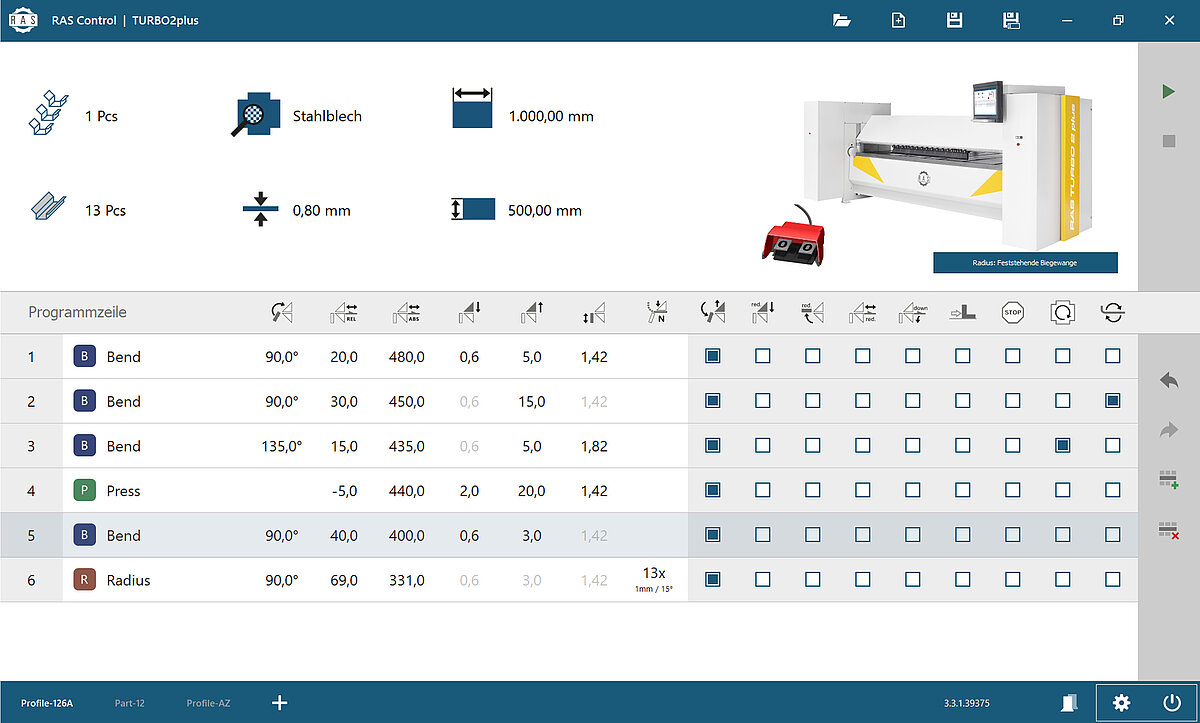This screenshot has height=723, width=1200.
Task: Insert a new program row
Action: tap(1168, 480)
